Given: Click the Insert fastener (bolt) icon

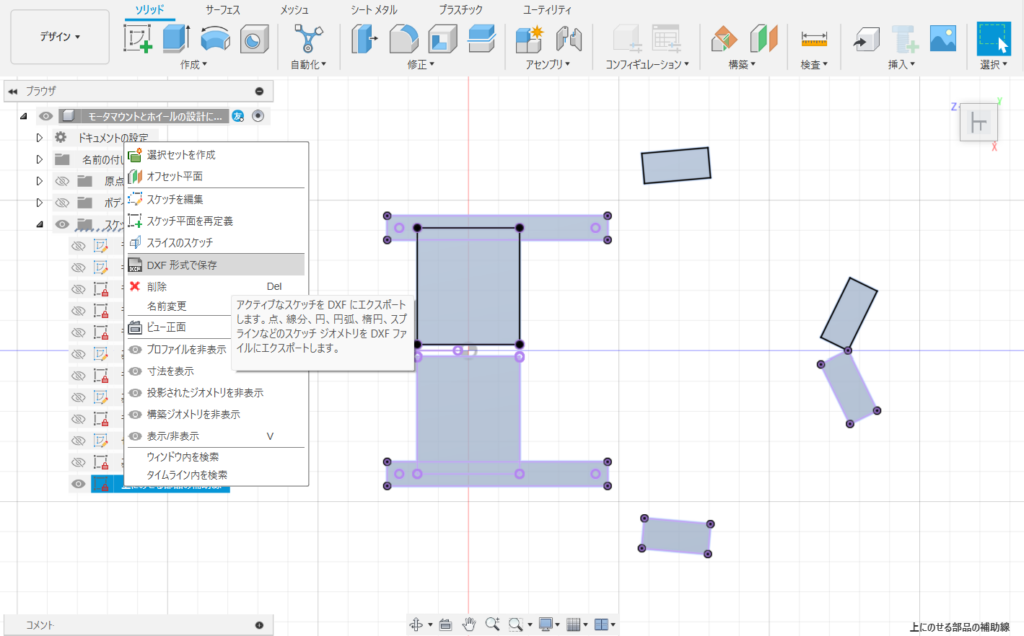Looking at the screenshot, I should tap(905, 39).
